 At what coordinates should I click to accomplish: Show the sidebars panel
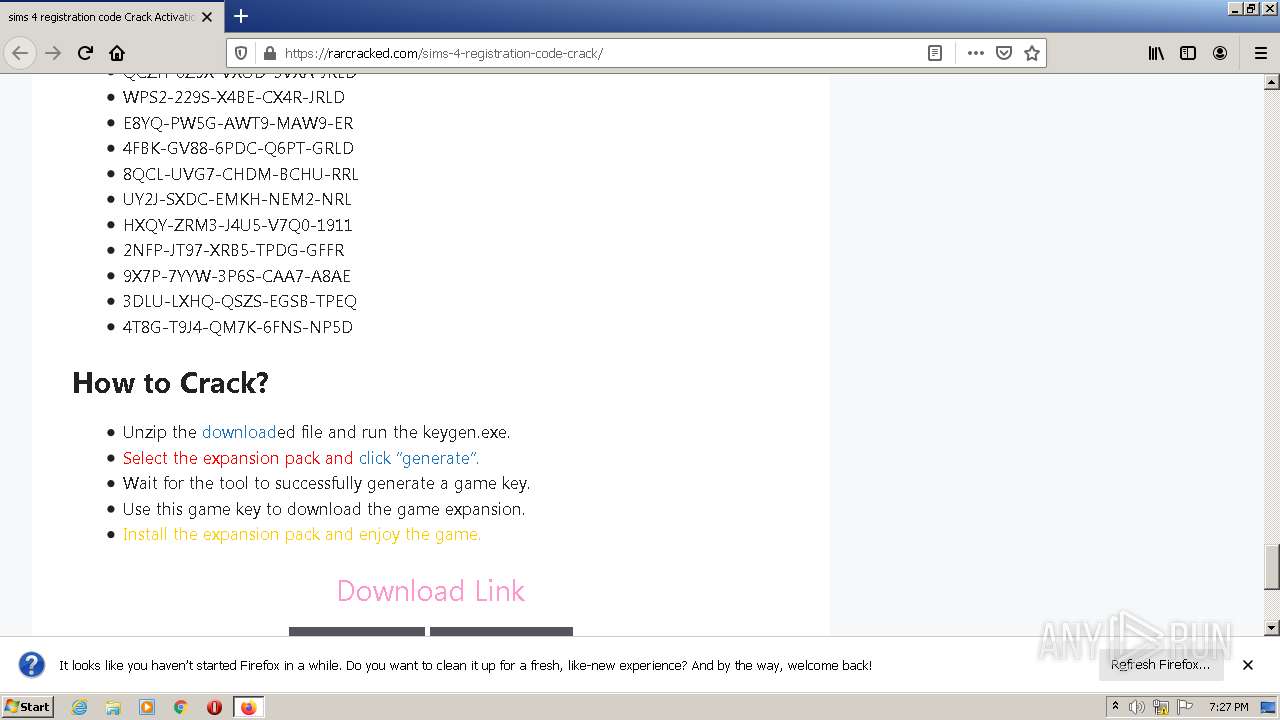[1188, 53]
